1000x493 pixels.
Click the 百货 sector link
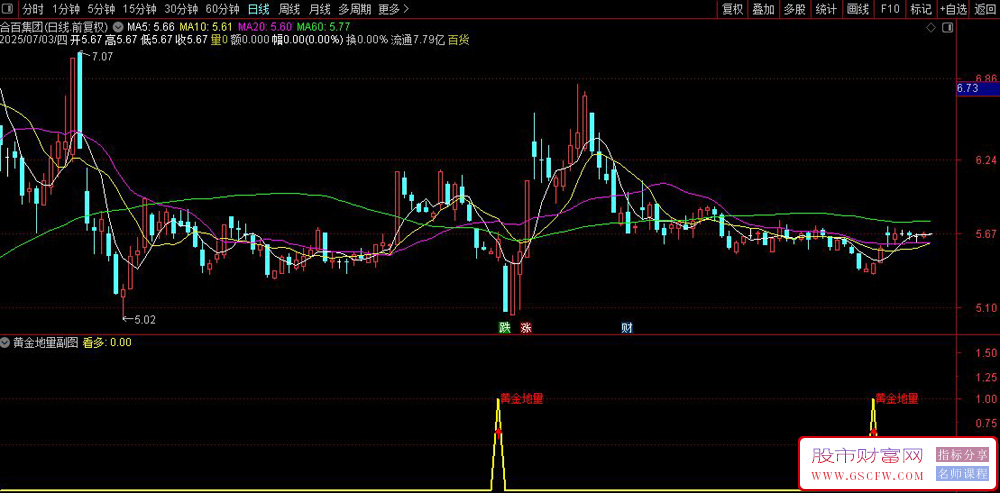(458, 40)
